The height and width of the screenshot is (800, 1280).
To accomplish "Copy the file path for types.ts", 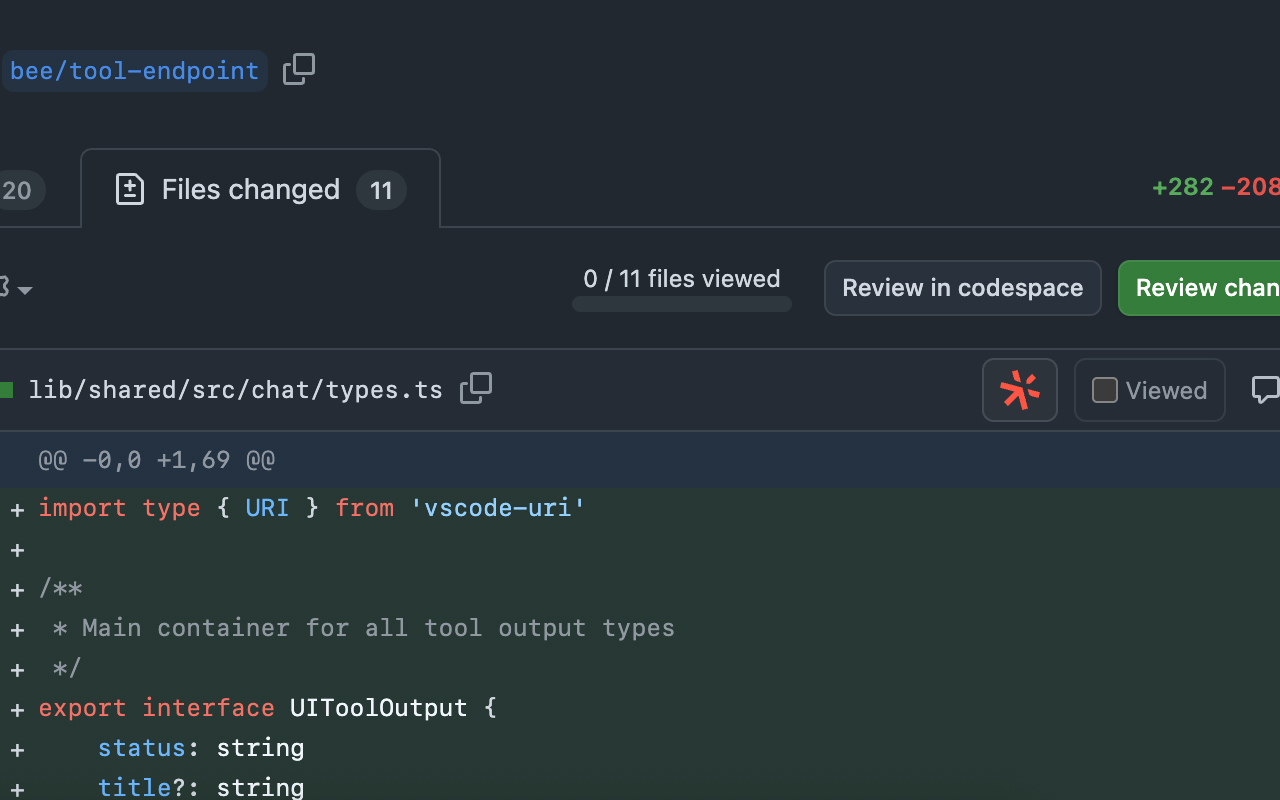I will [476, 388].
